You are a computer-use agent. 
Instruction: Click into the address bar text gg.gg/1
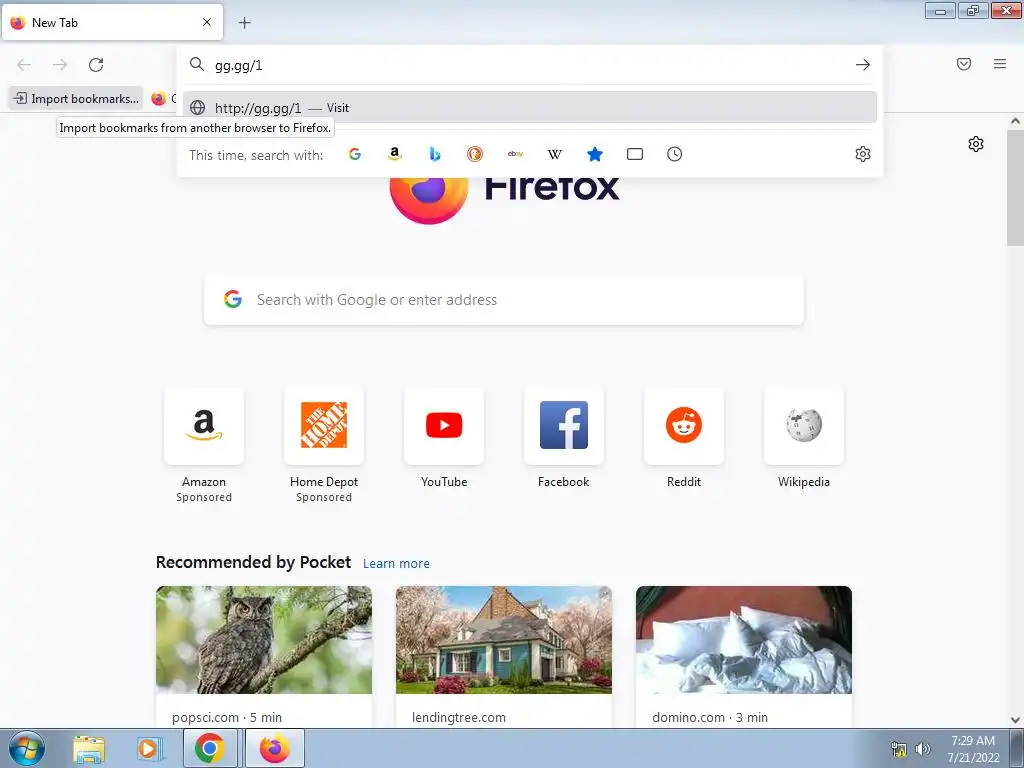[x=238, y=65]
